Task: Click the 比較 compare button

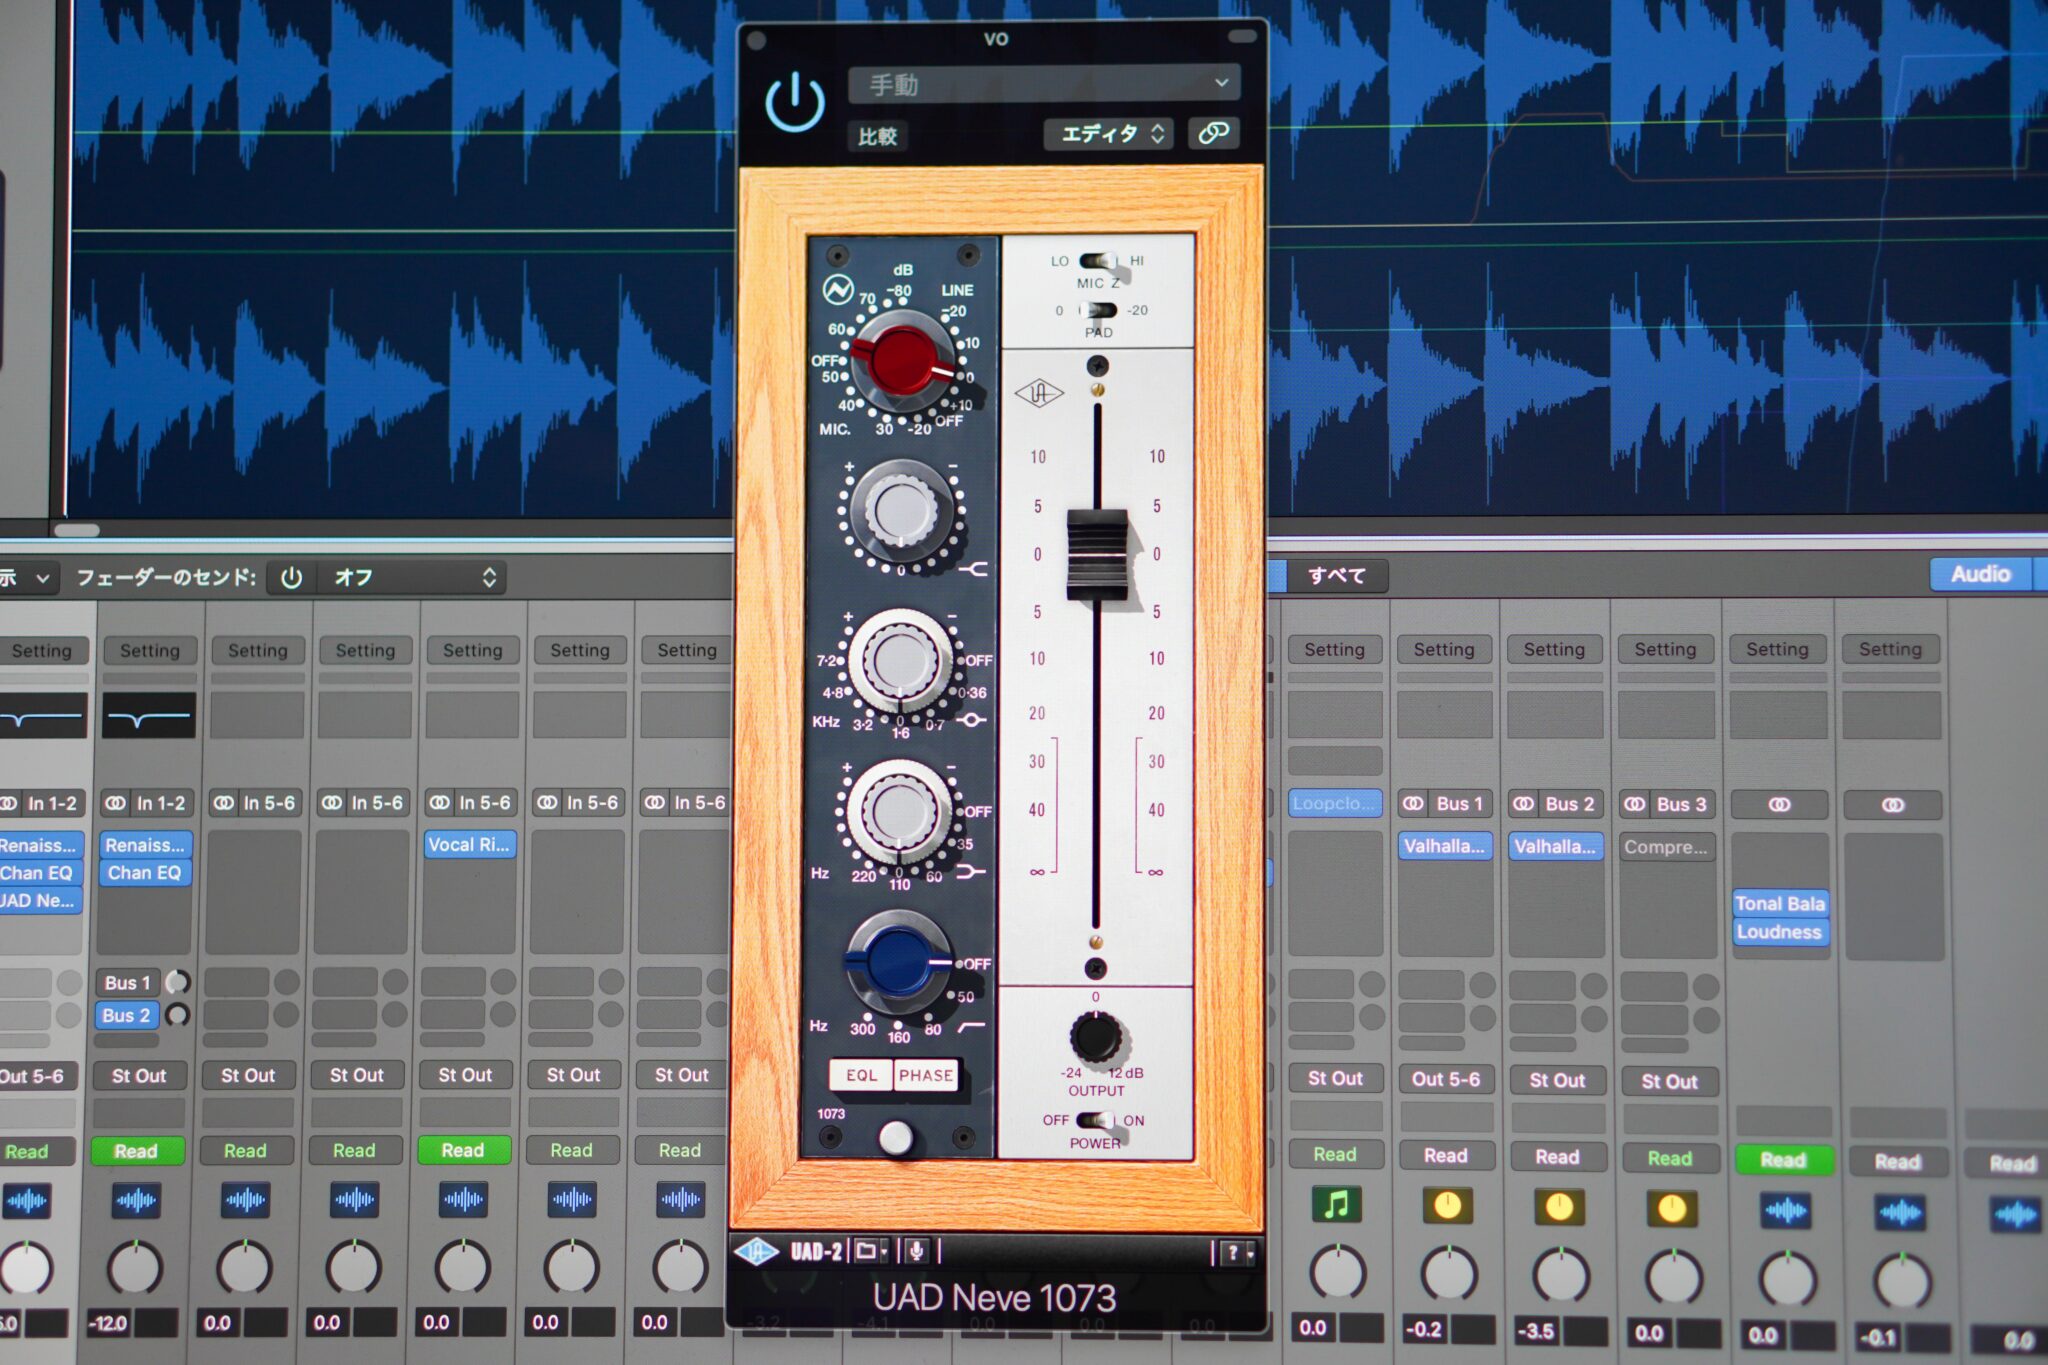Action: pyautogui.click(x=877, y=136)
